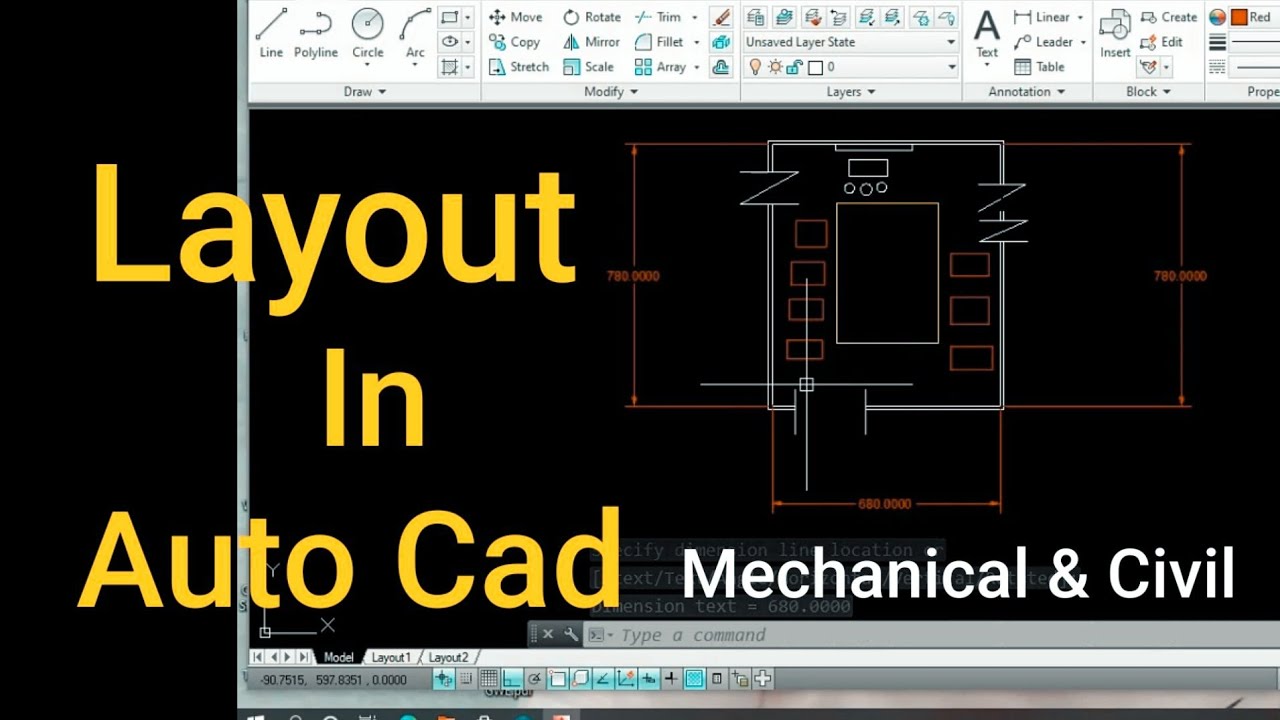Click Create block button

pyautogui.click(x=1169, y=17)
